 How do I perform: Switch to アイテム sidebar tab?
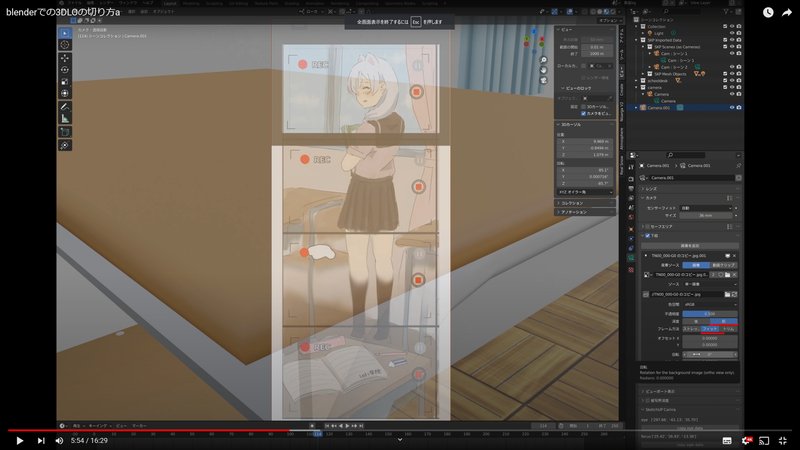tap(622, 35)
